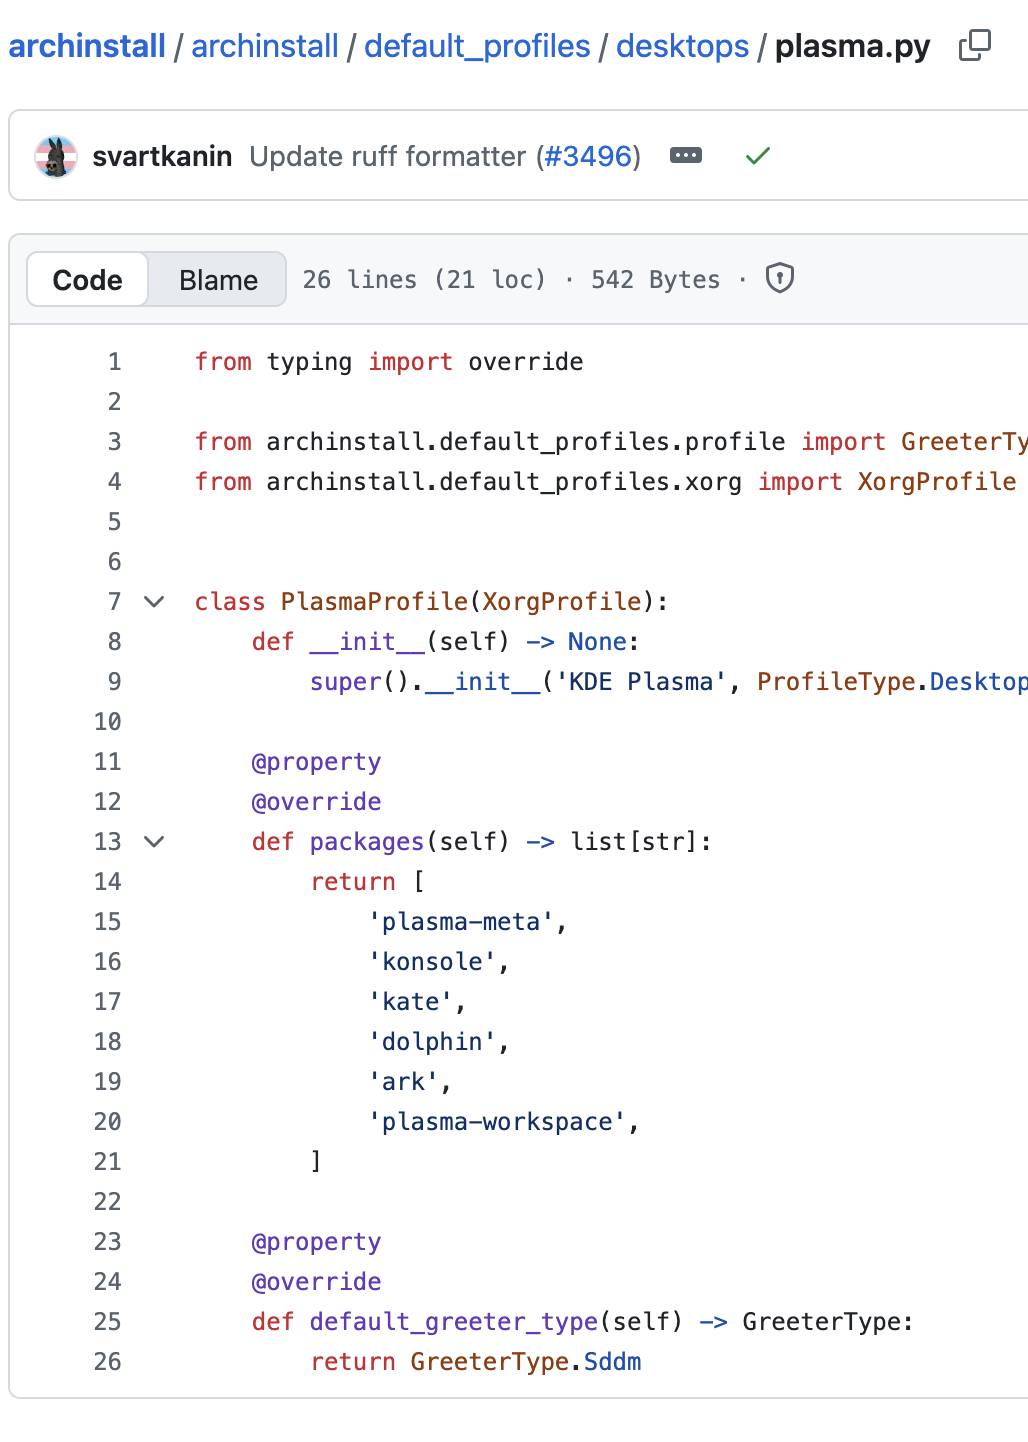Click the '542 Bytes' file size text

(x=655, y=280)
